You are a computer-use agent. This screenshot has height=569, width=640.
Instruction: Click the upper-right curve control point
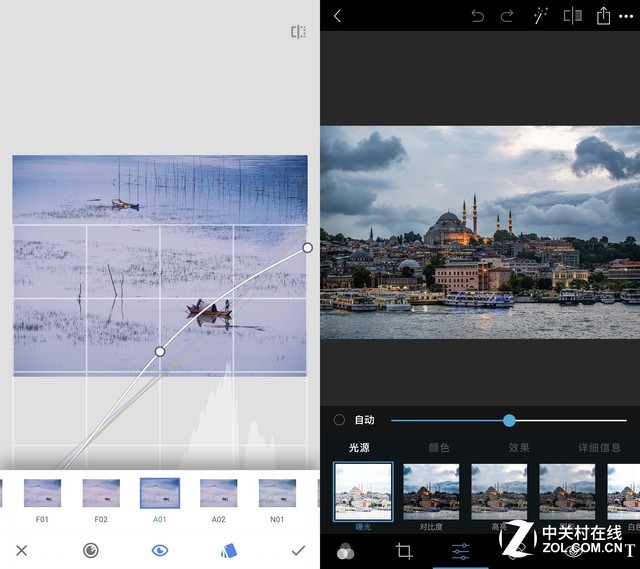[x=307, y=248]
